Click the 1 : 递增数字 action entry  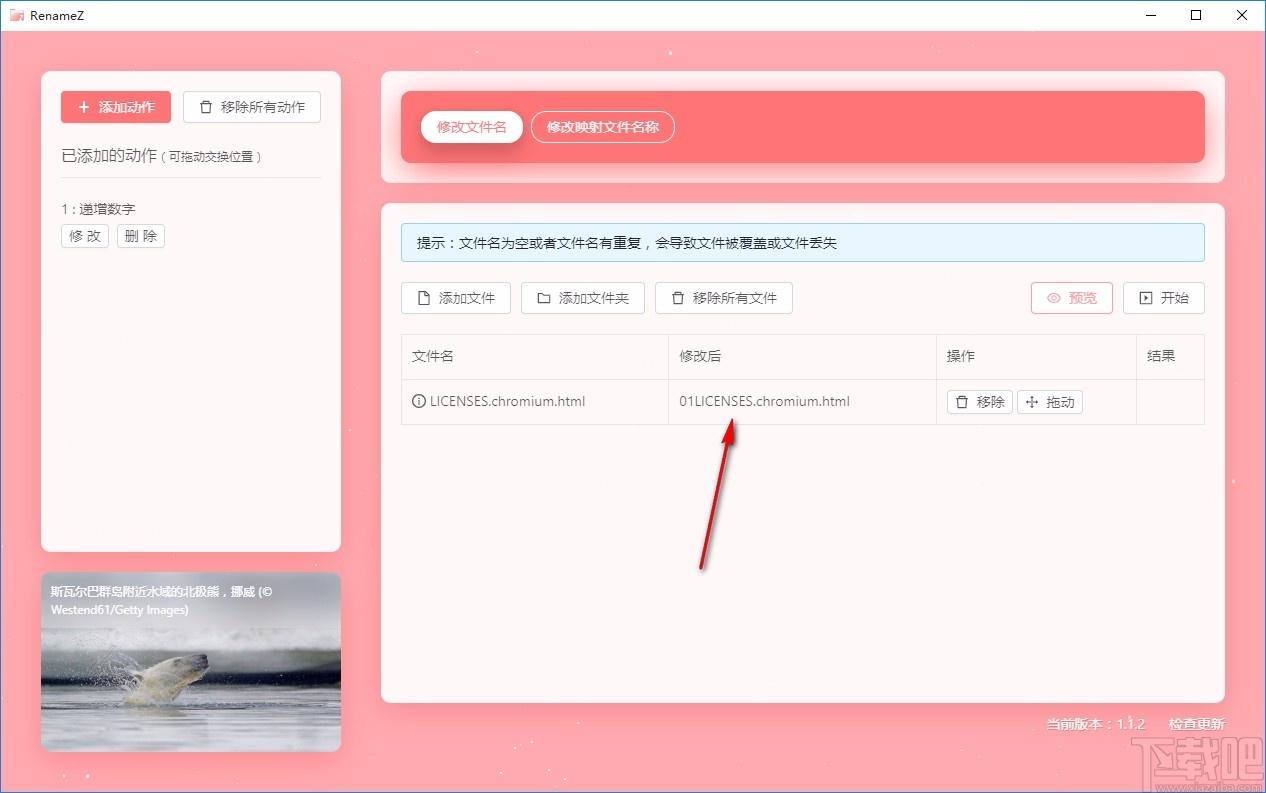click(98, 209)
